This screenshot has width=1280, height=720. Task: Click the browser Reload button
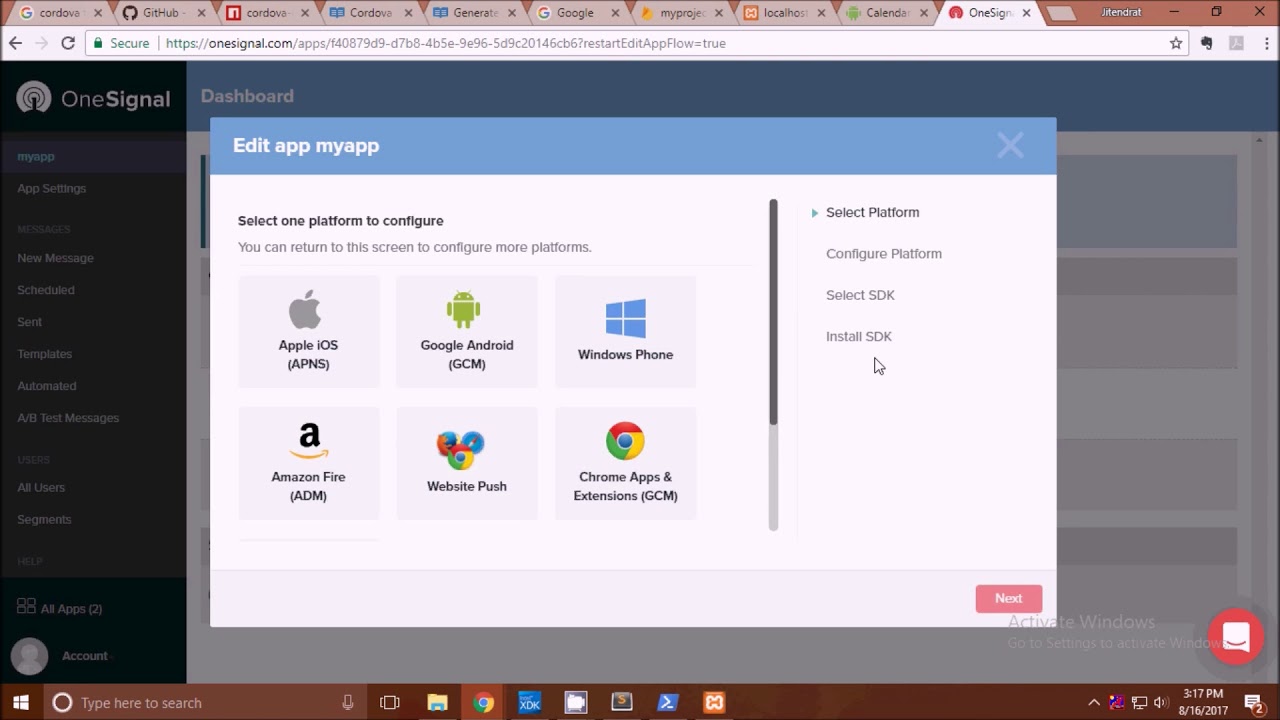click(68, 43)
